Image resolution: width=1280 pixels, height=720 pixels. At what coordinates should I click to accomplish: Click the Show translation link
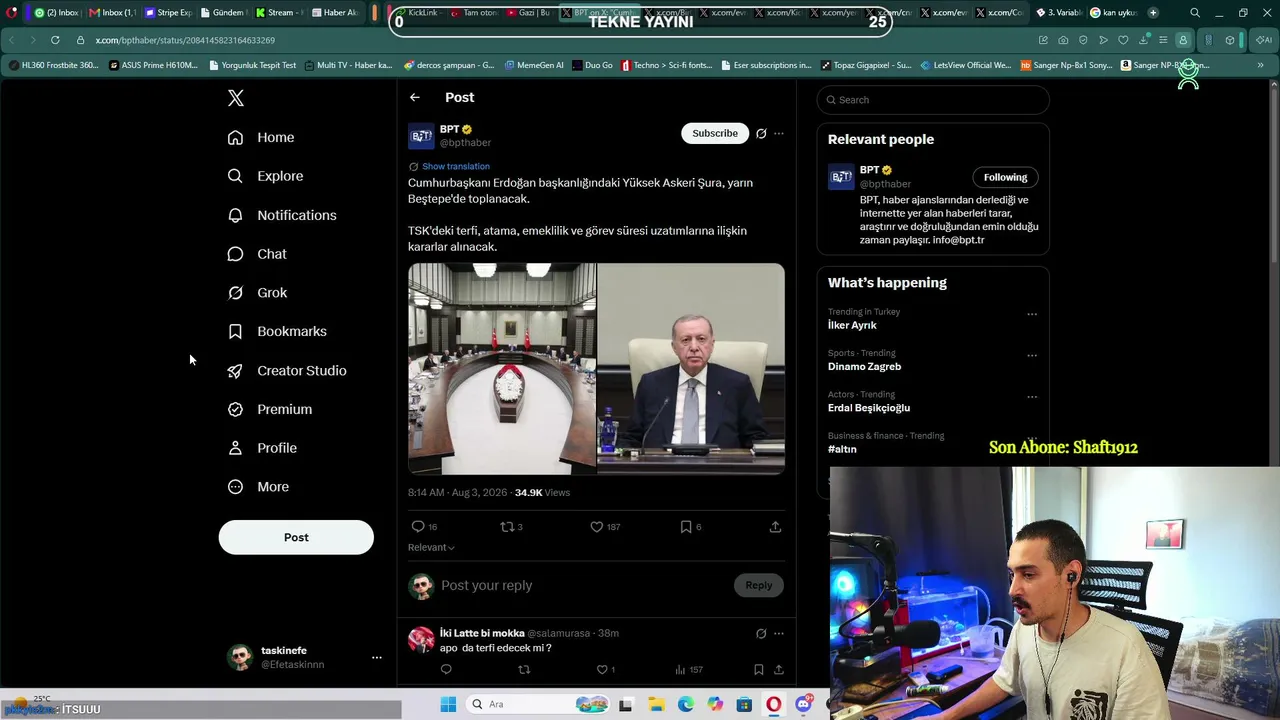[456, 166]
